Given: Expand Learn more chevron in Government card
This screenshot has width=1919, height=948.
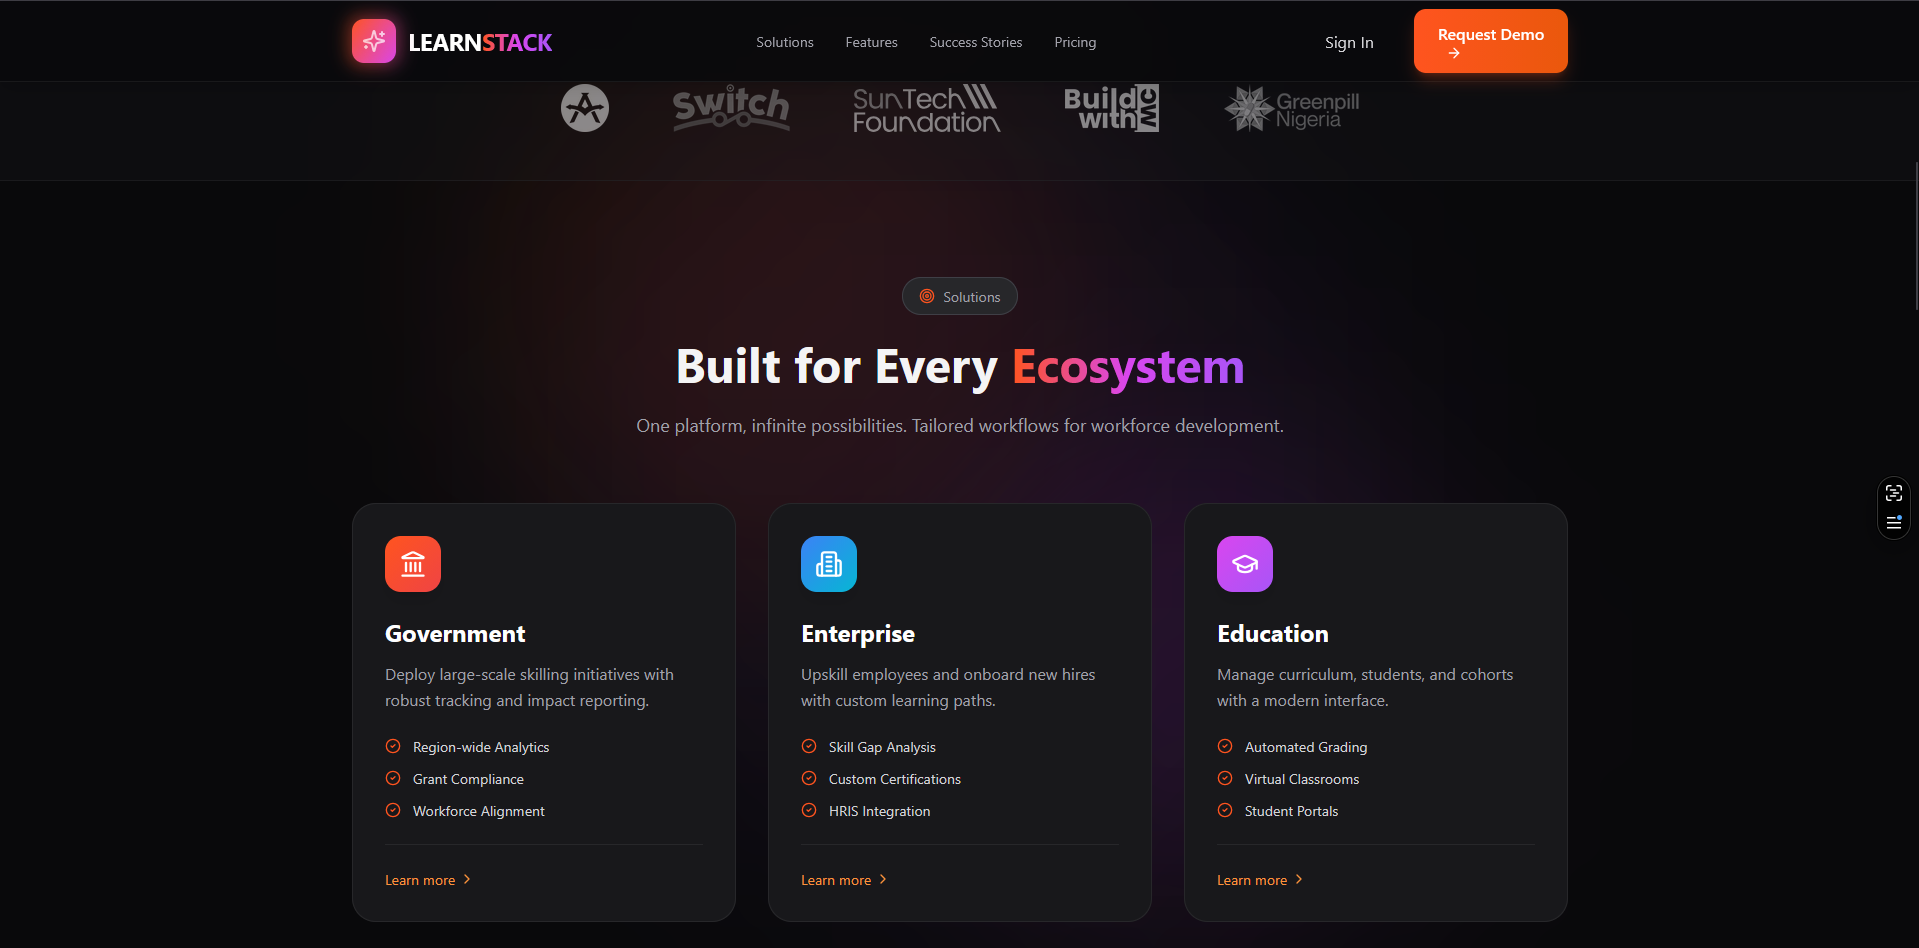Looking at the screenshot, I should (x=467, y=880).
